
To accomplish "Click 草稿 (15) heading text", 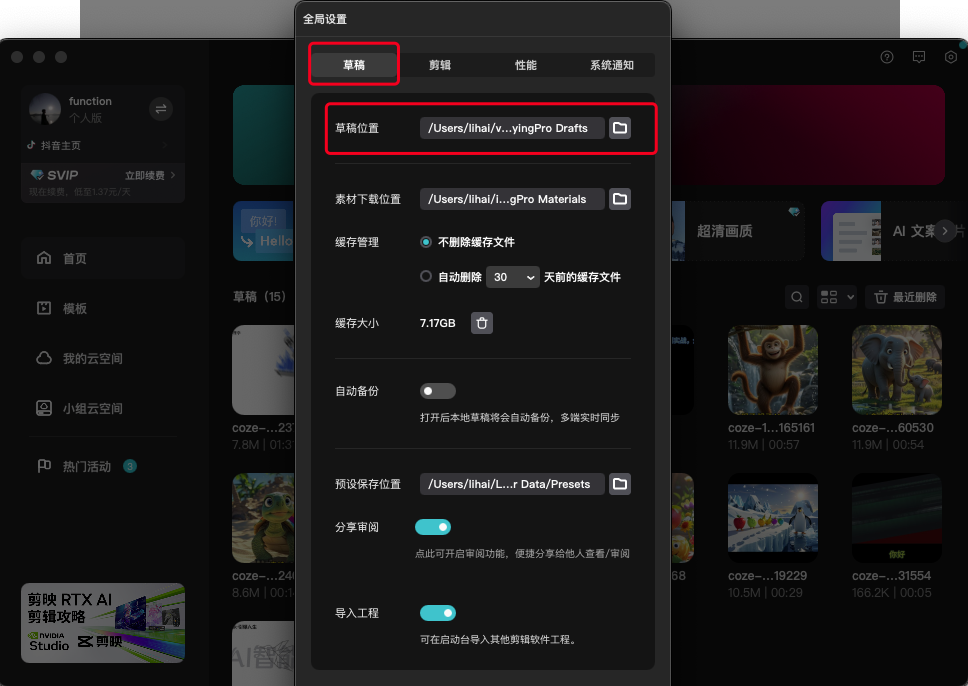I will [259, 297].
